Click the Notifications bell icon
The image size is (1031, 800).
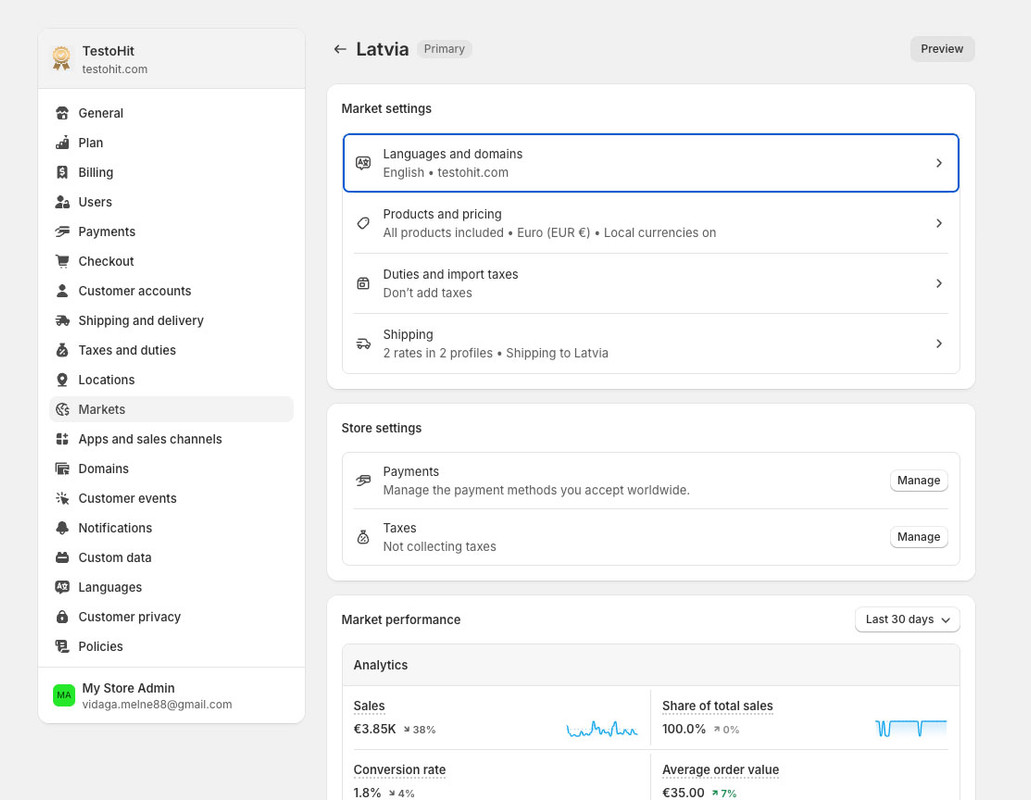pyautogui.click(x=62, y=528)
